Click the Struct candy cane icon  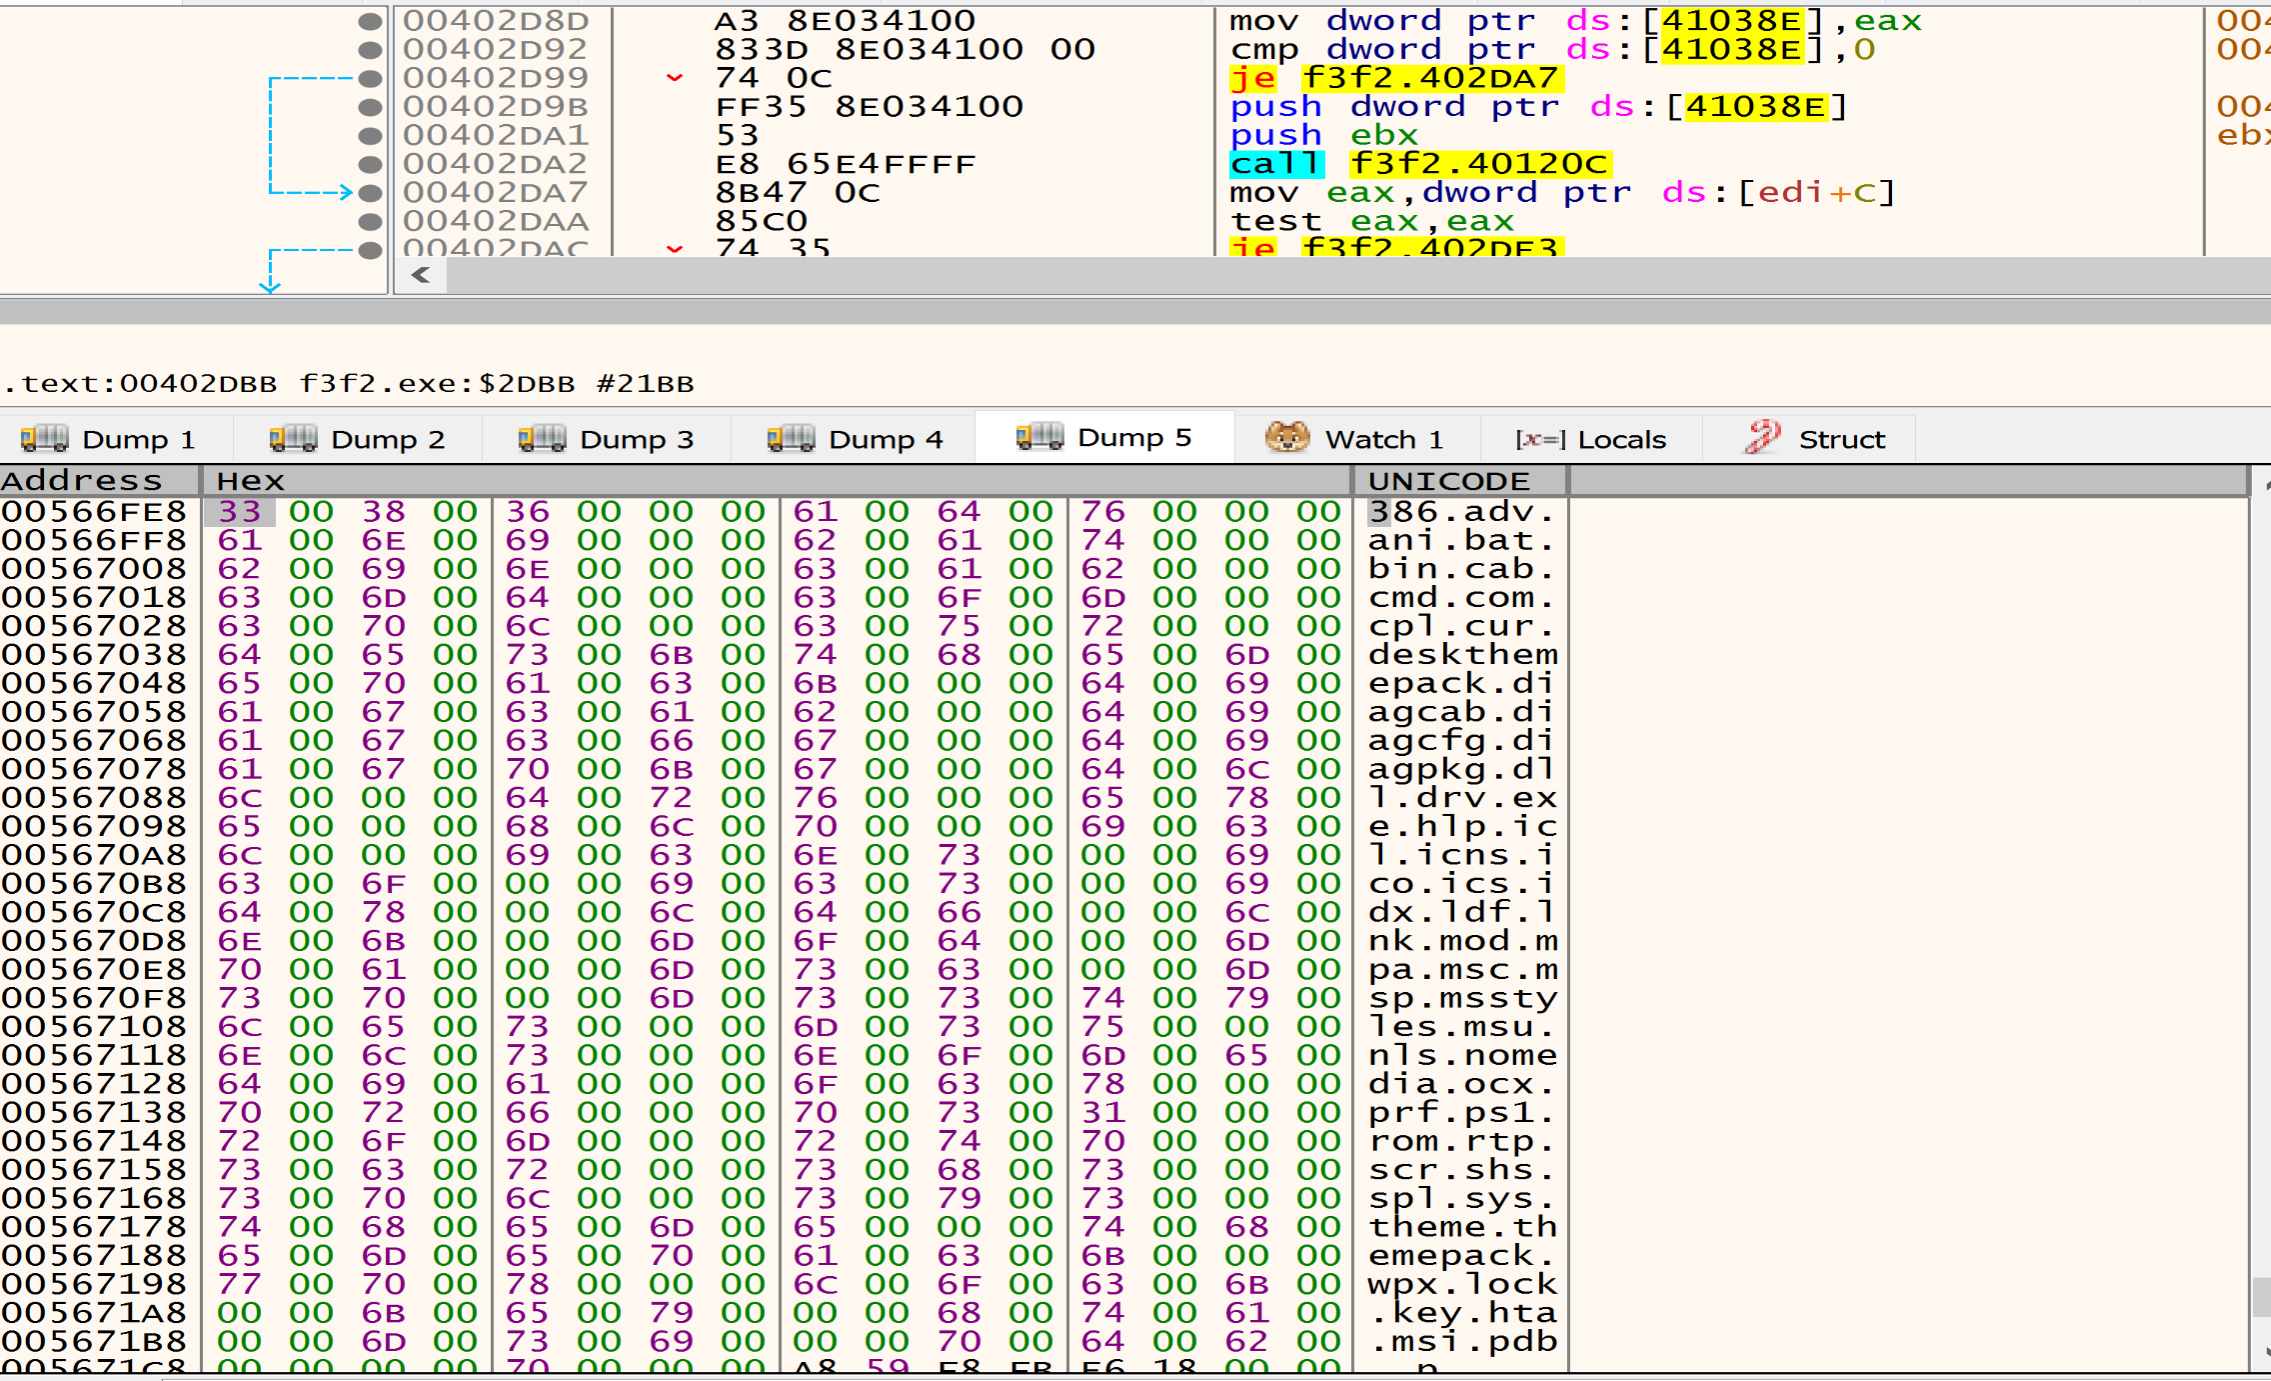click(x=1763, y=438)
